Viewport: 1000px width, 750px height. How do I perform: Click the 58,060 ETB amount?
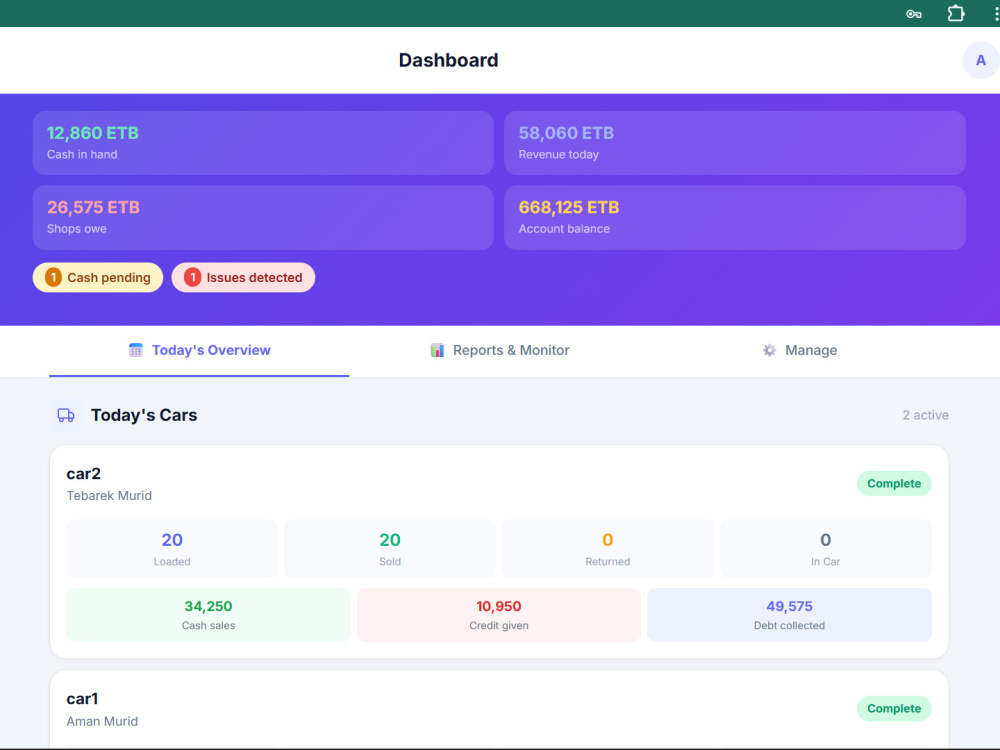[566, 133]
